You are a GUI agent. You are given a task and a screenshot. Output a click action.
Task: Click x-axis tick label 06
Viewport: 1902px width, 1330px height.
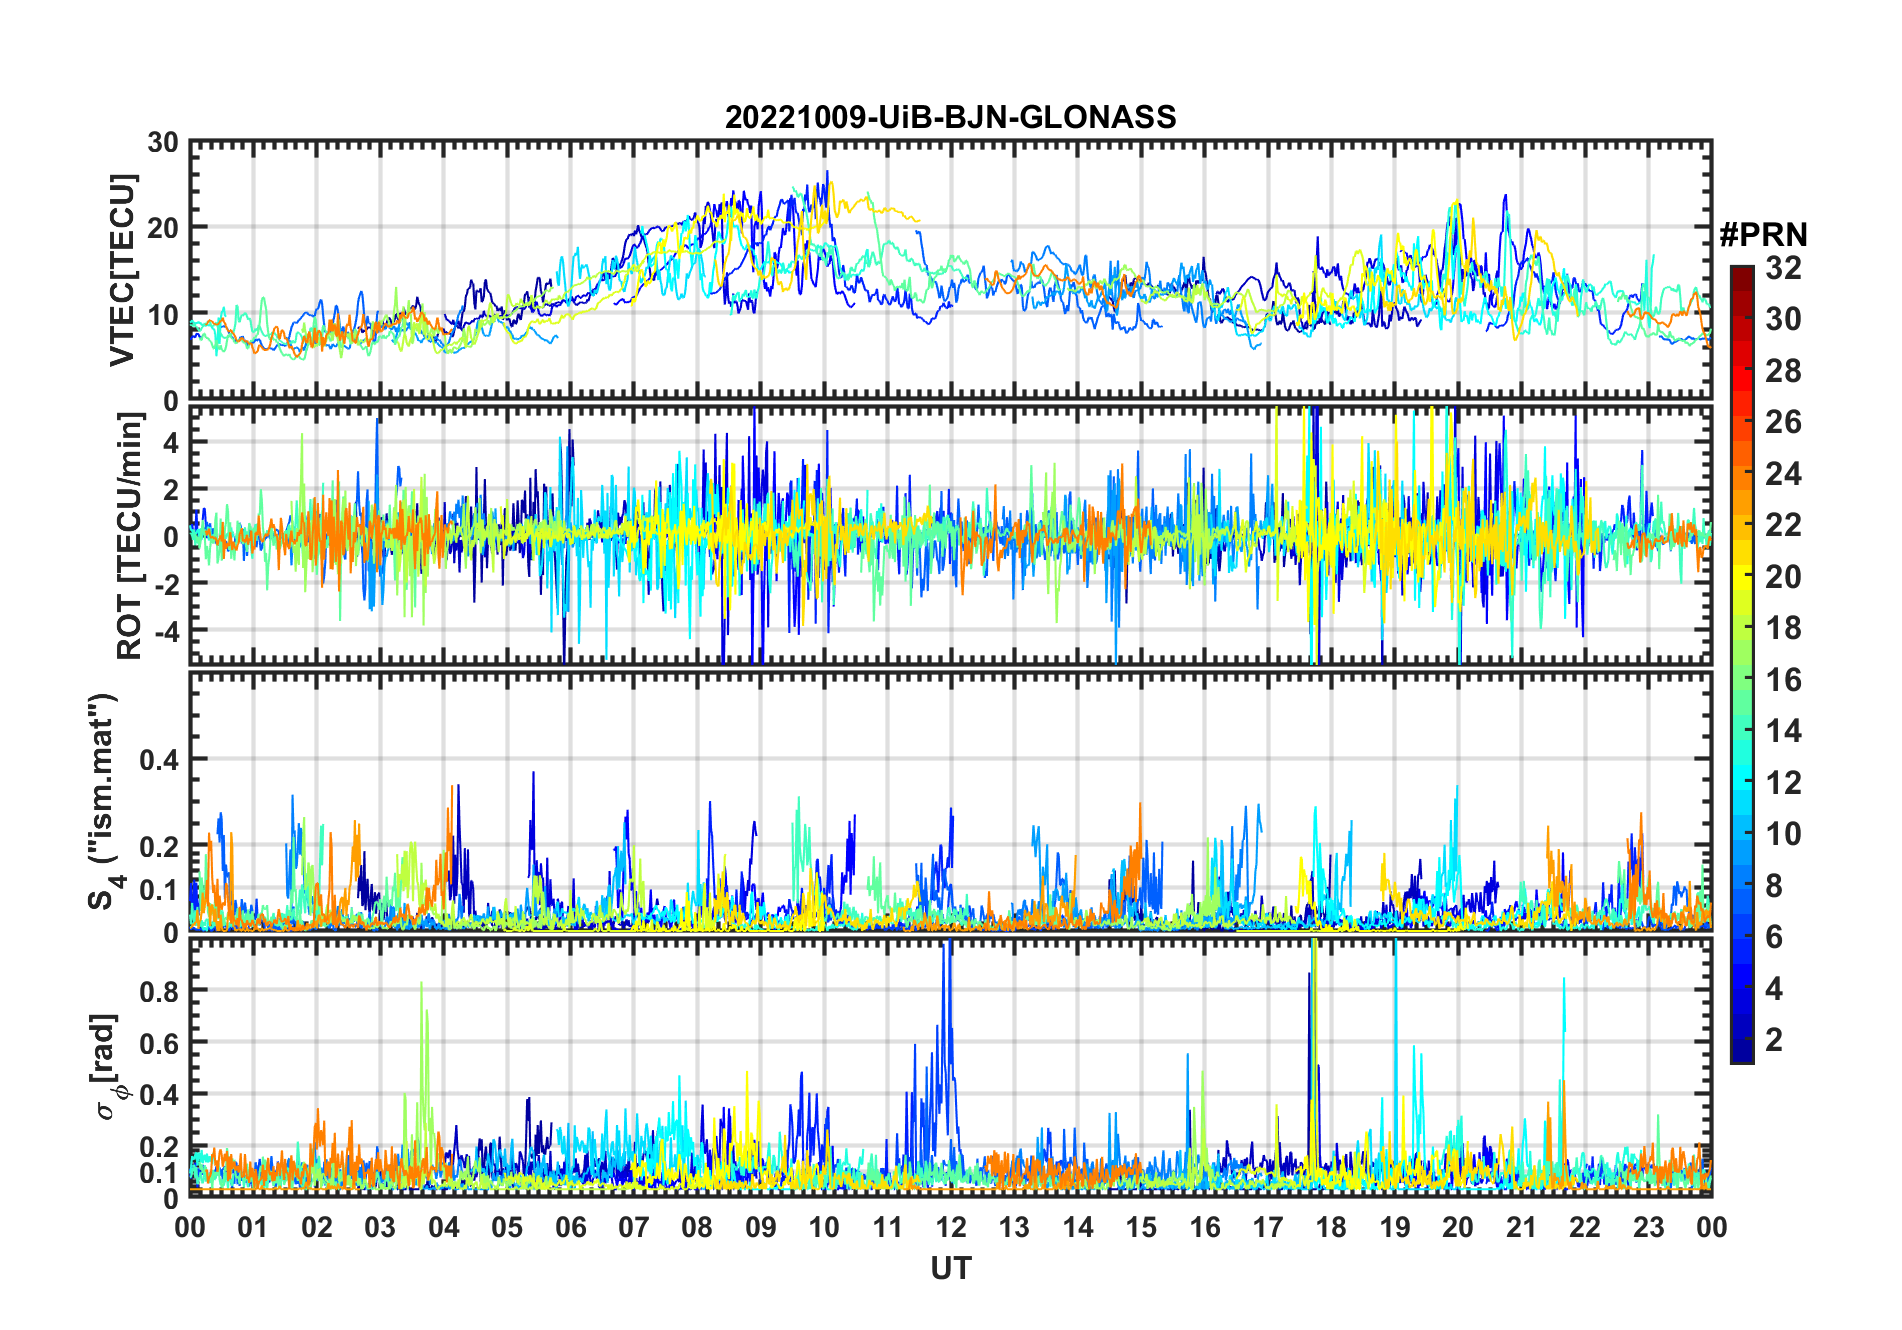coord(570,1227)
